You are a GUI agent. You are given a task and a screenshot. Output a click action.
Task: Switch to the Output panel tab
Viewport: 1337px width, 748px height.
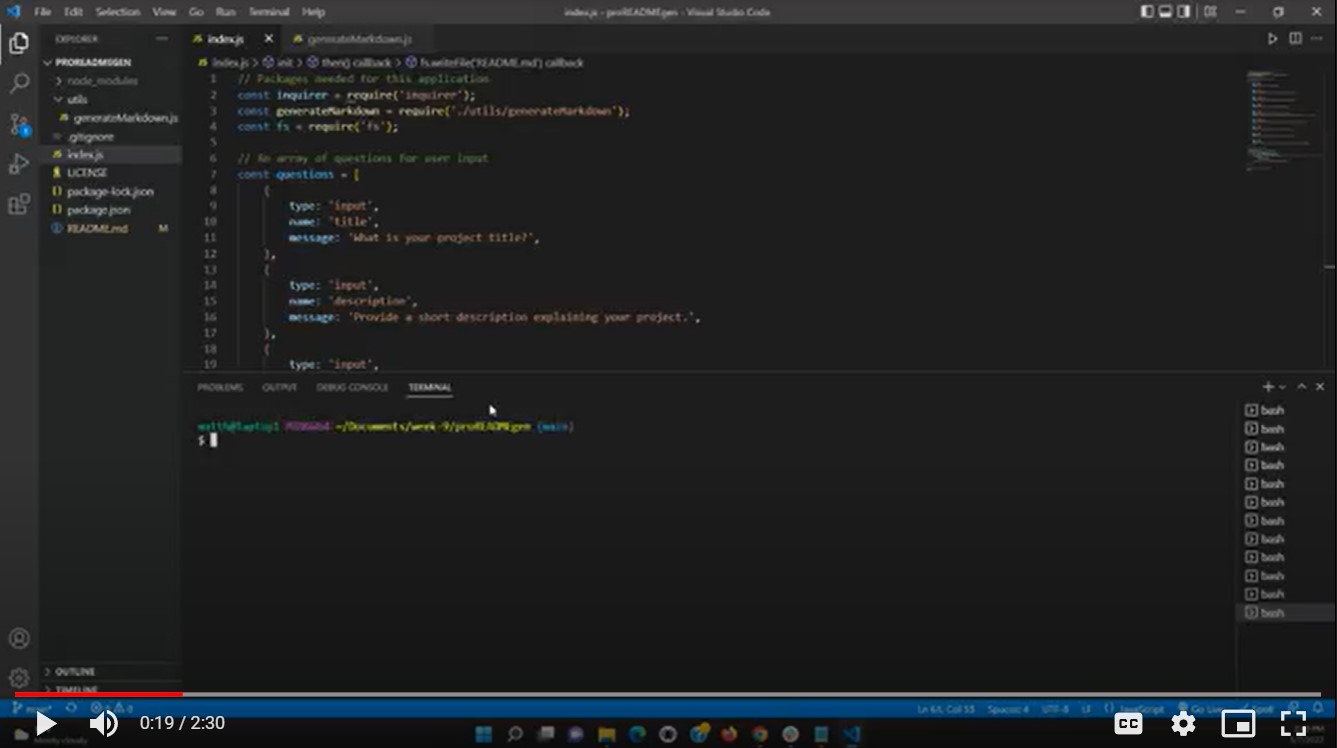[x=280, y=387]
